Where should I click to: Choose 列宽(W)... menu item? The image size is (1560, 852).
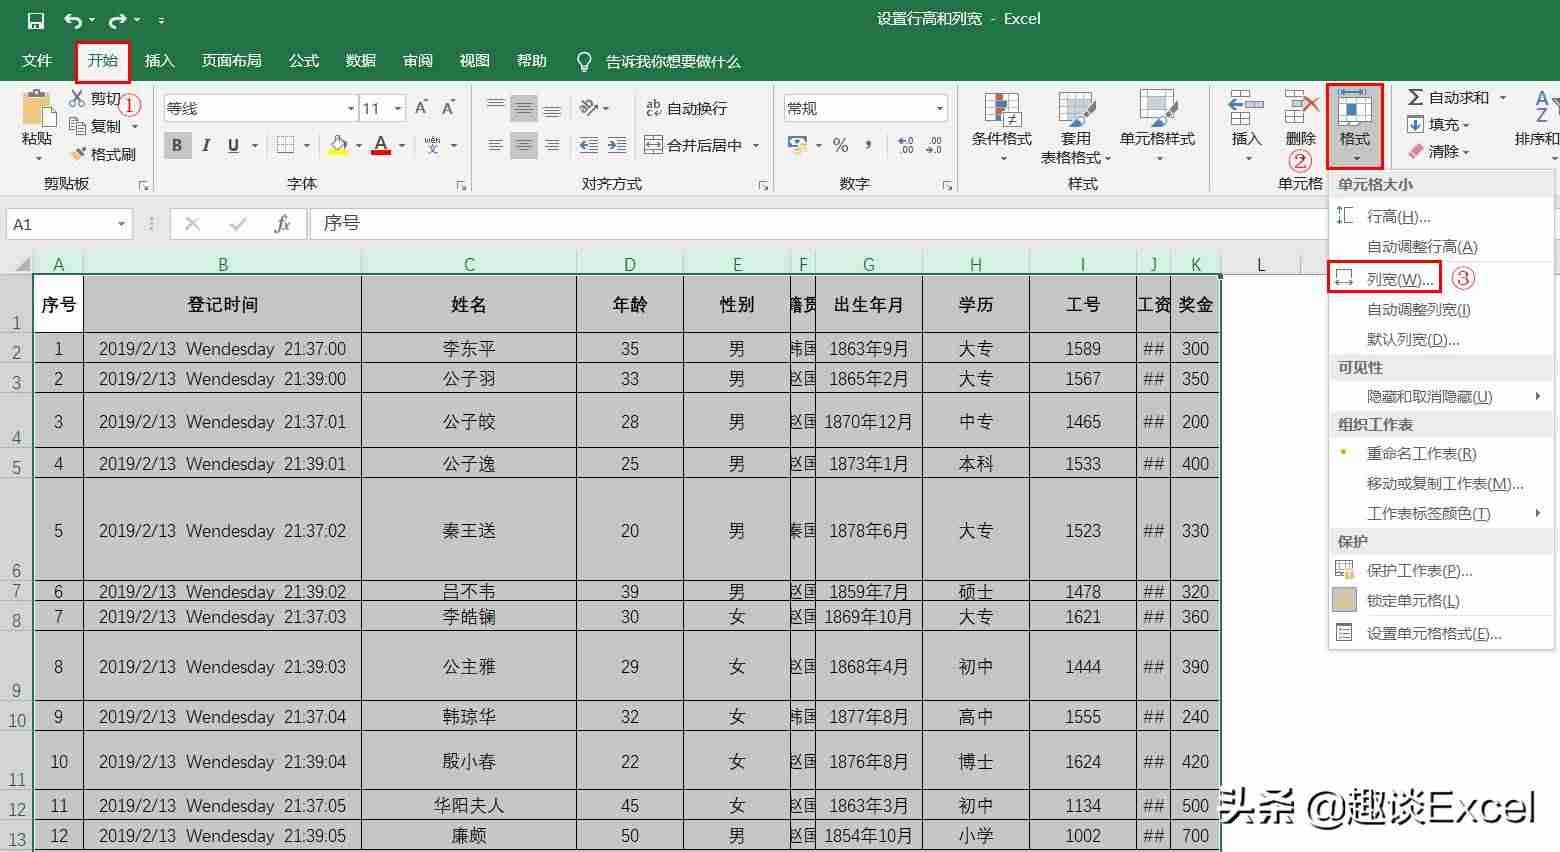click(1441, 279)
